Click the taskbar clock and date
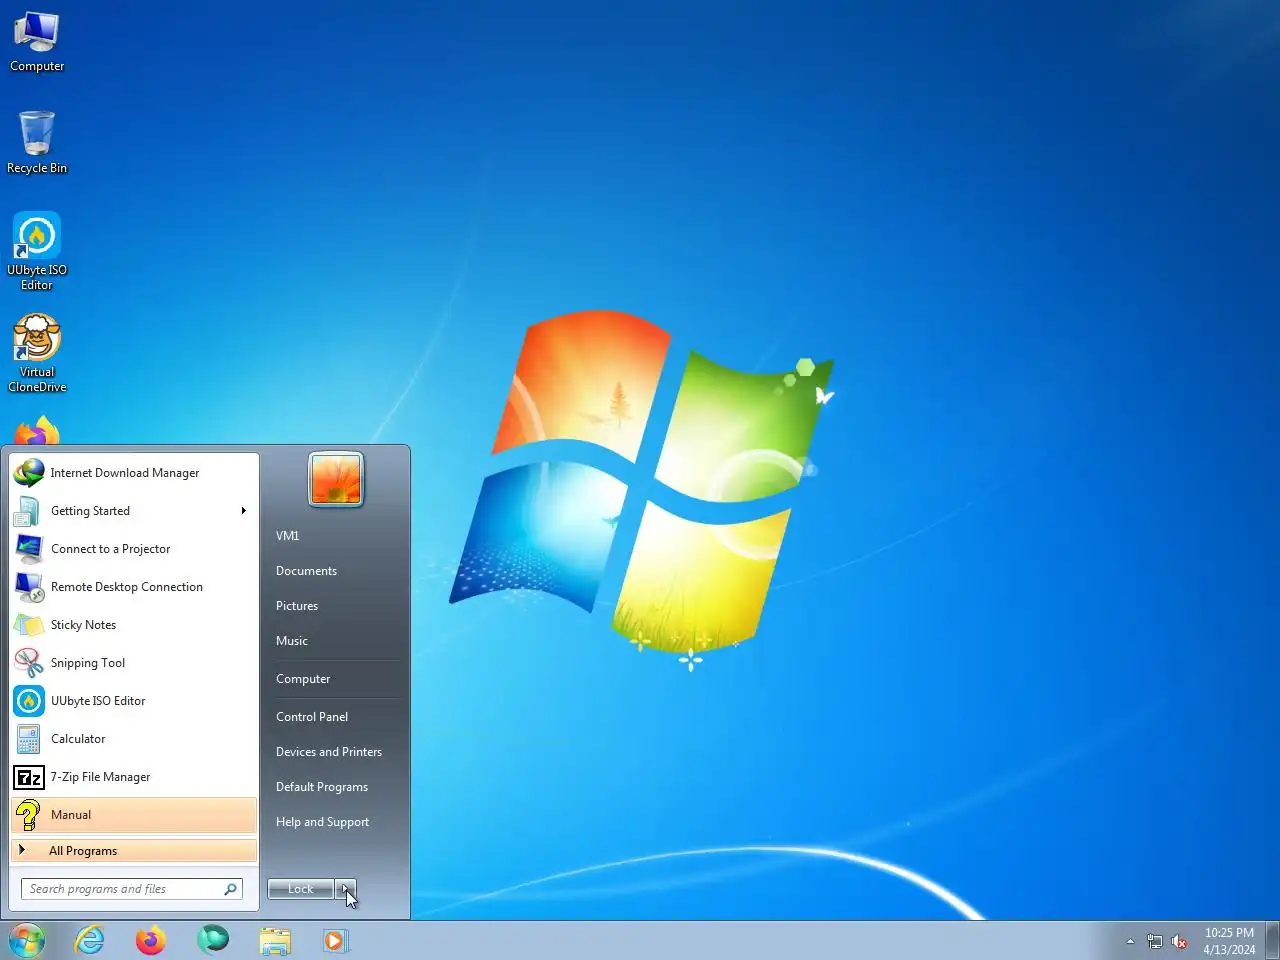This screenshot has width=1280, height=960. [1229, 941]
